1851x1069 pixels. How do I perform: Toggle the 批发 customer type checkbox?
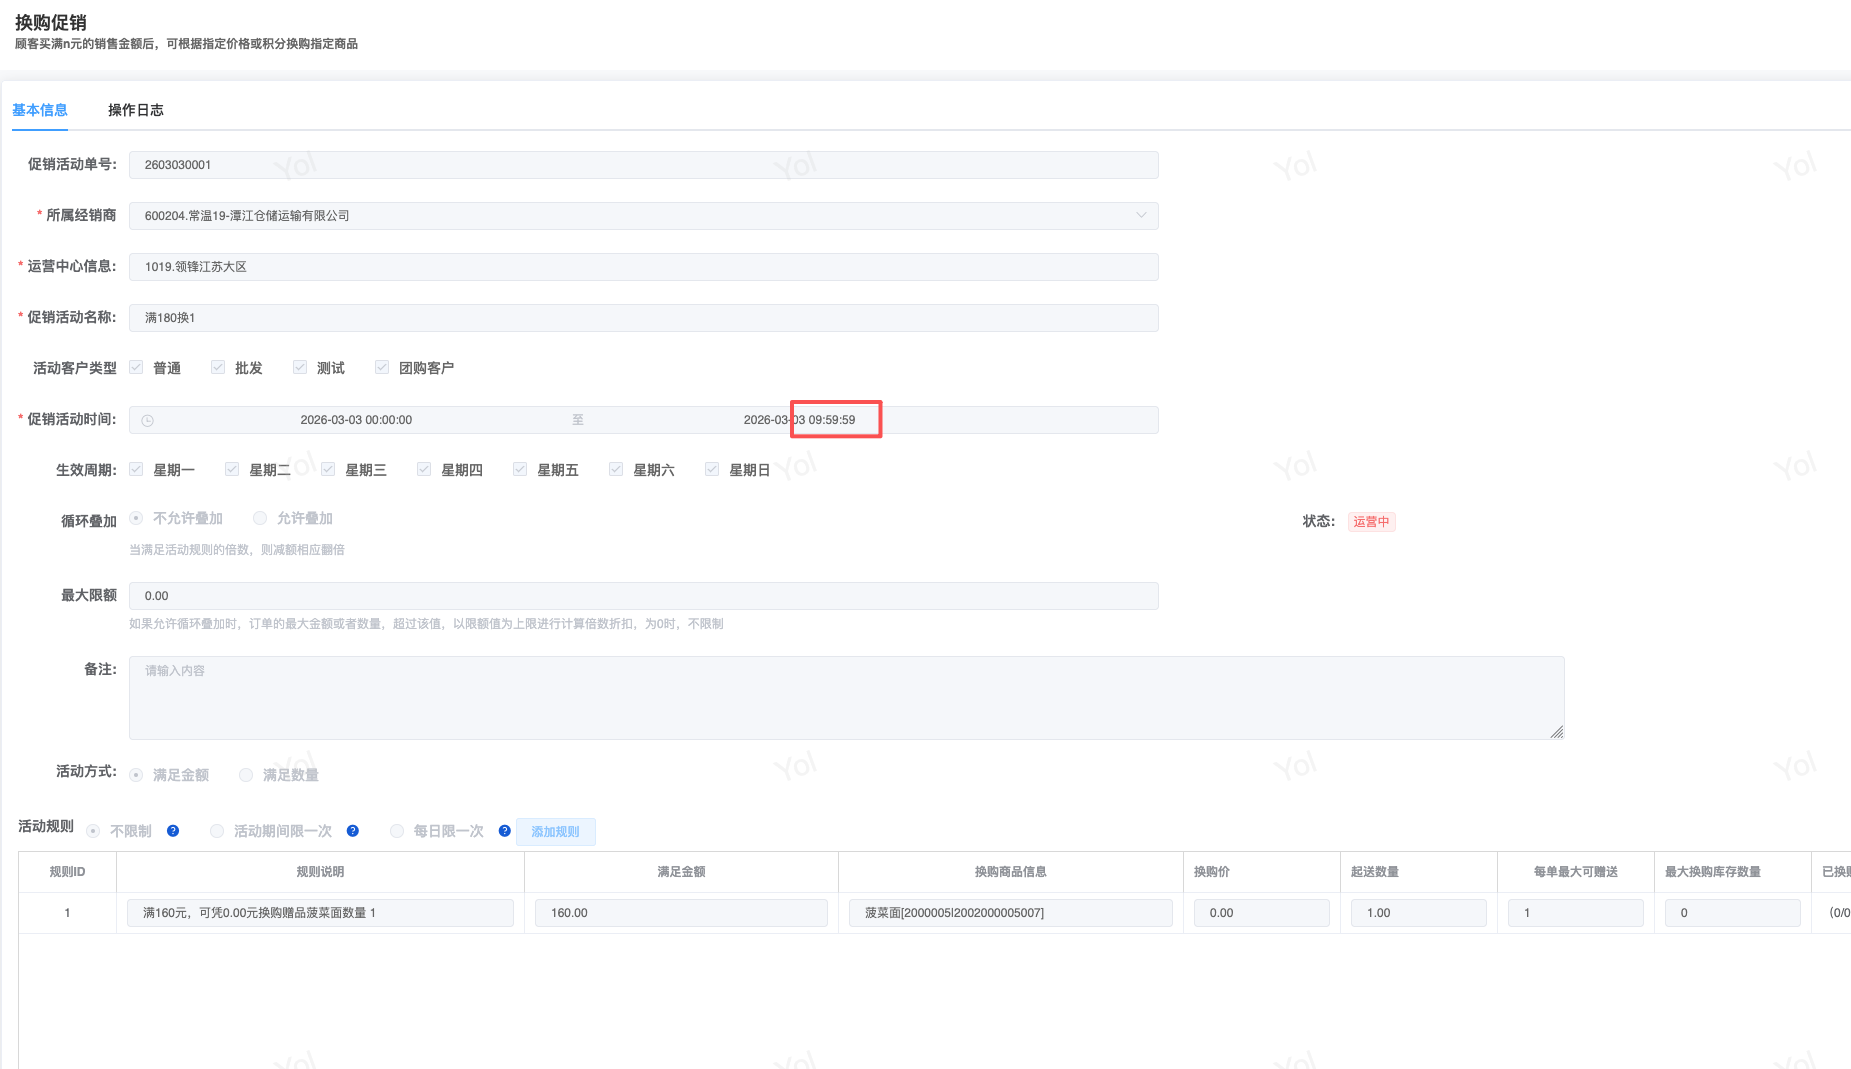click(x=218, y=367)
